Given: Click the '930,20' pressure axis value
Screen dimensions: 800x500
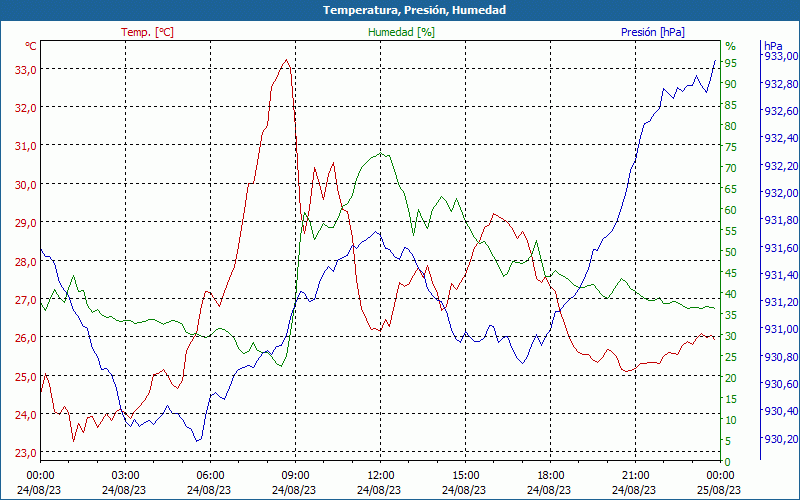Looking at the screenshot, I should click(x=780, y=439).
